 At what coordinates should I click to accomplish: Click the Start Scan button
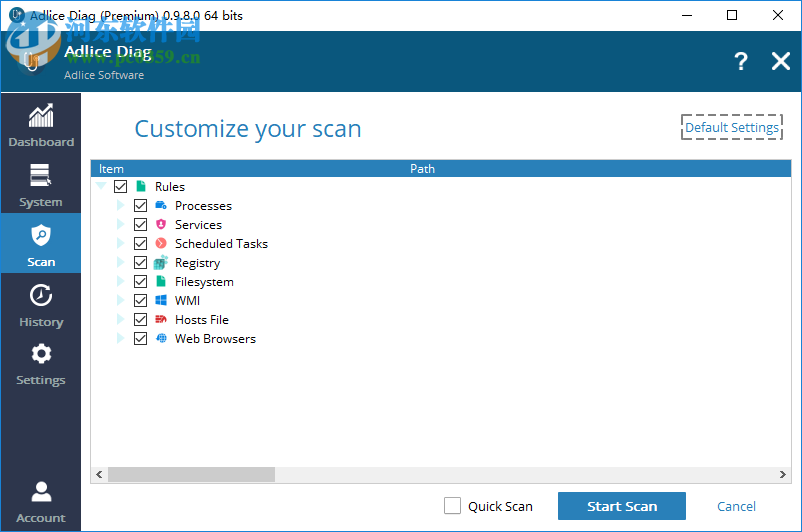[x=621, y=506]
